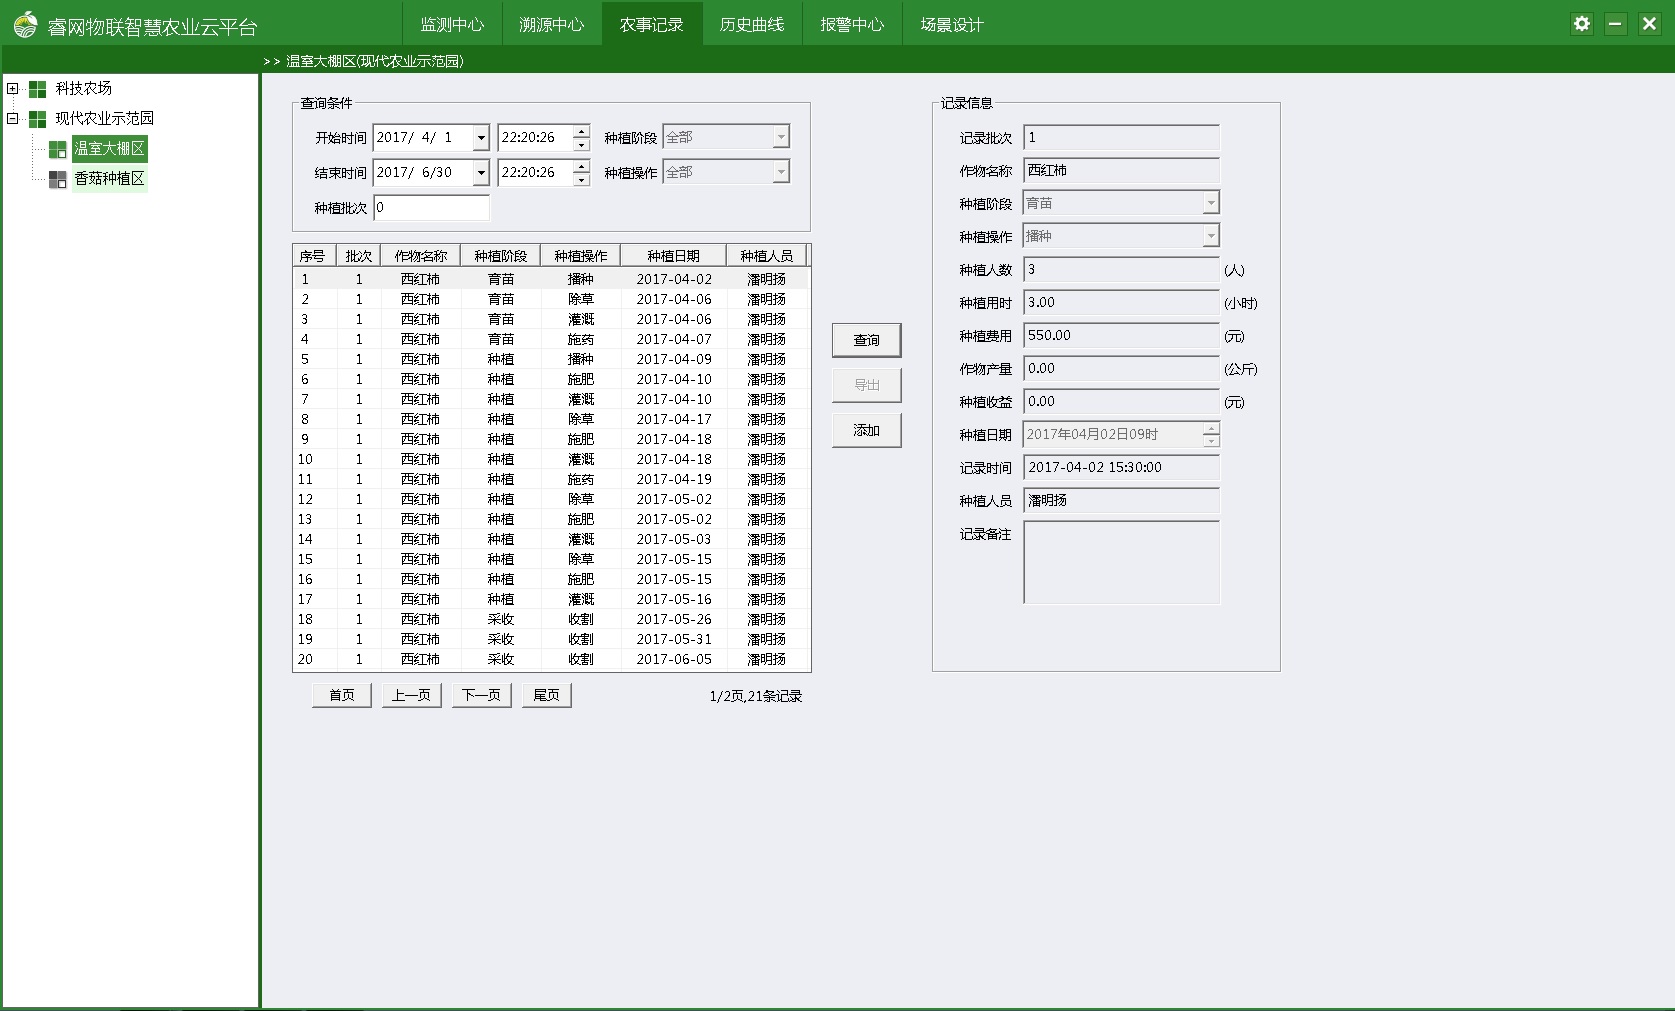
Task: Click the 添加 button
Action: 866,430
